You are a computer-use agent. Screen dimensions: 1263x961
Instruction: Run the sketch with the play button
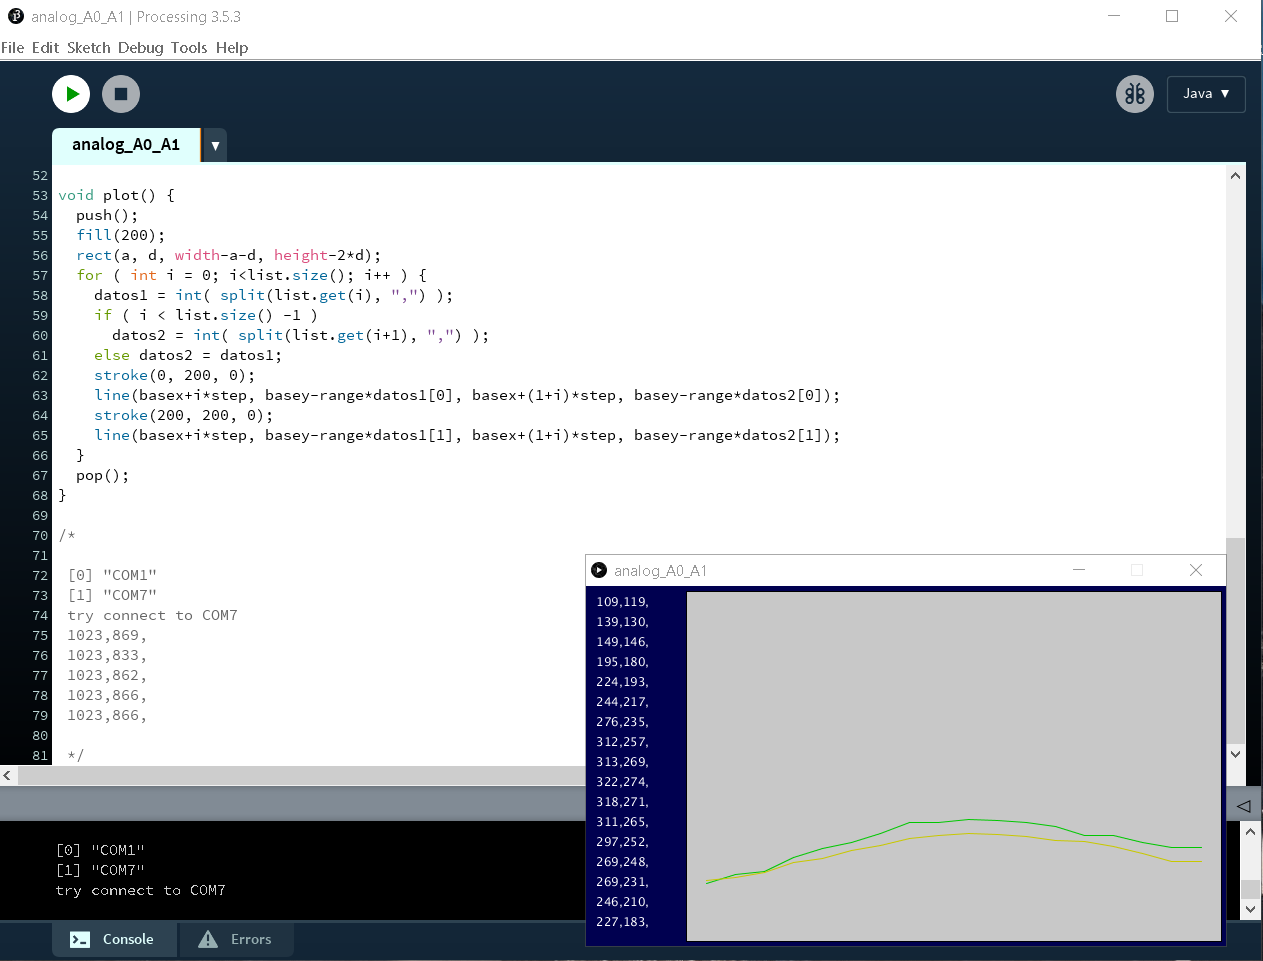[71, 94]
